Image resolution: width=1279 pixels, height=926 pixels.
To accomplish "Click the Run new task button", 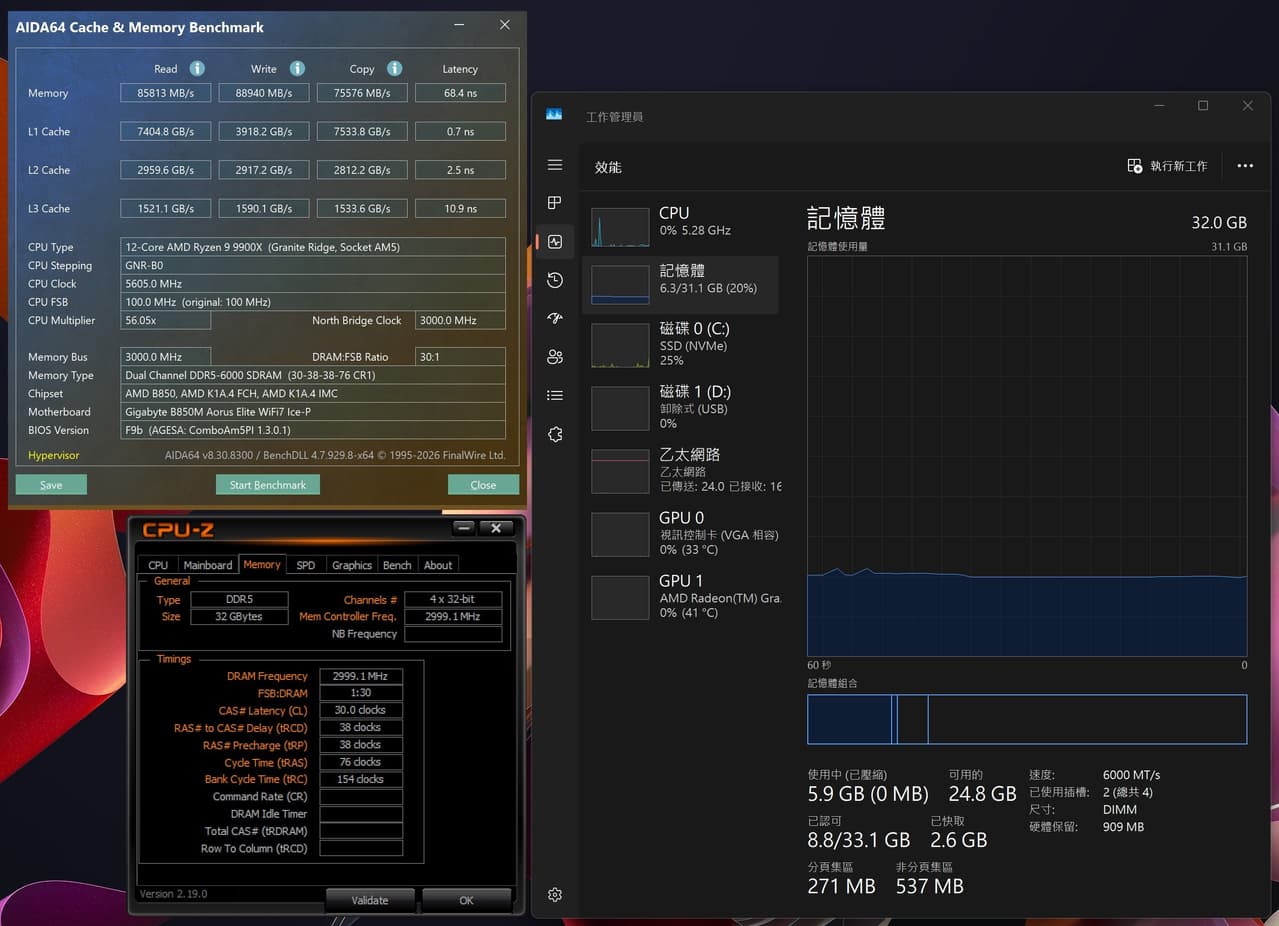I will tap(1167, 166).
